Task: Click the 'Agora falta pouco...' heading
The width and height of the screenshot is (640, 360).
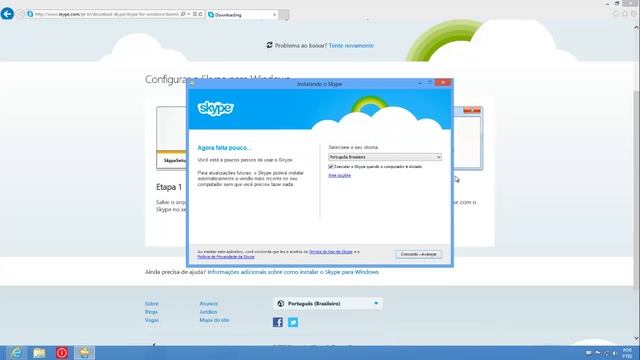Action: [x=225, y=148]
